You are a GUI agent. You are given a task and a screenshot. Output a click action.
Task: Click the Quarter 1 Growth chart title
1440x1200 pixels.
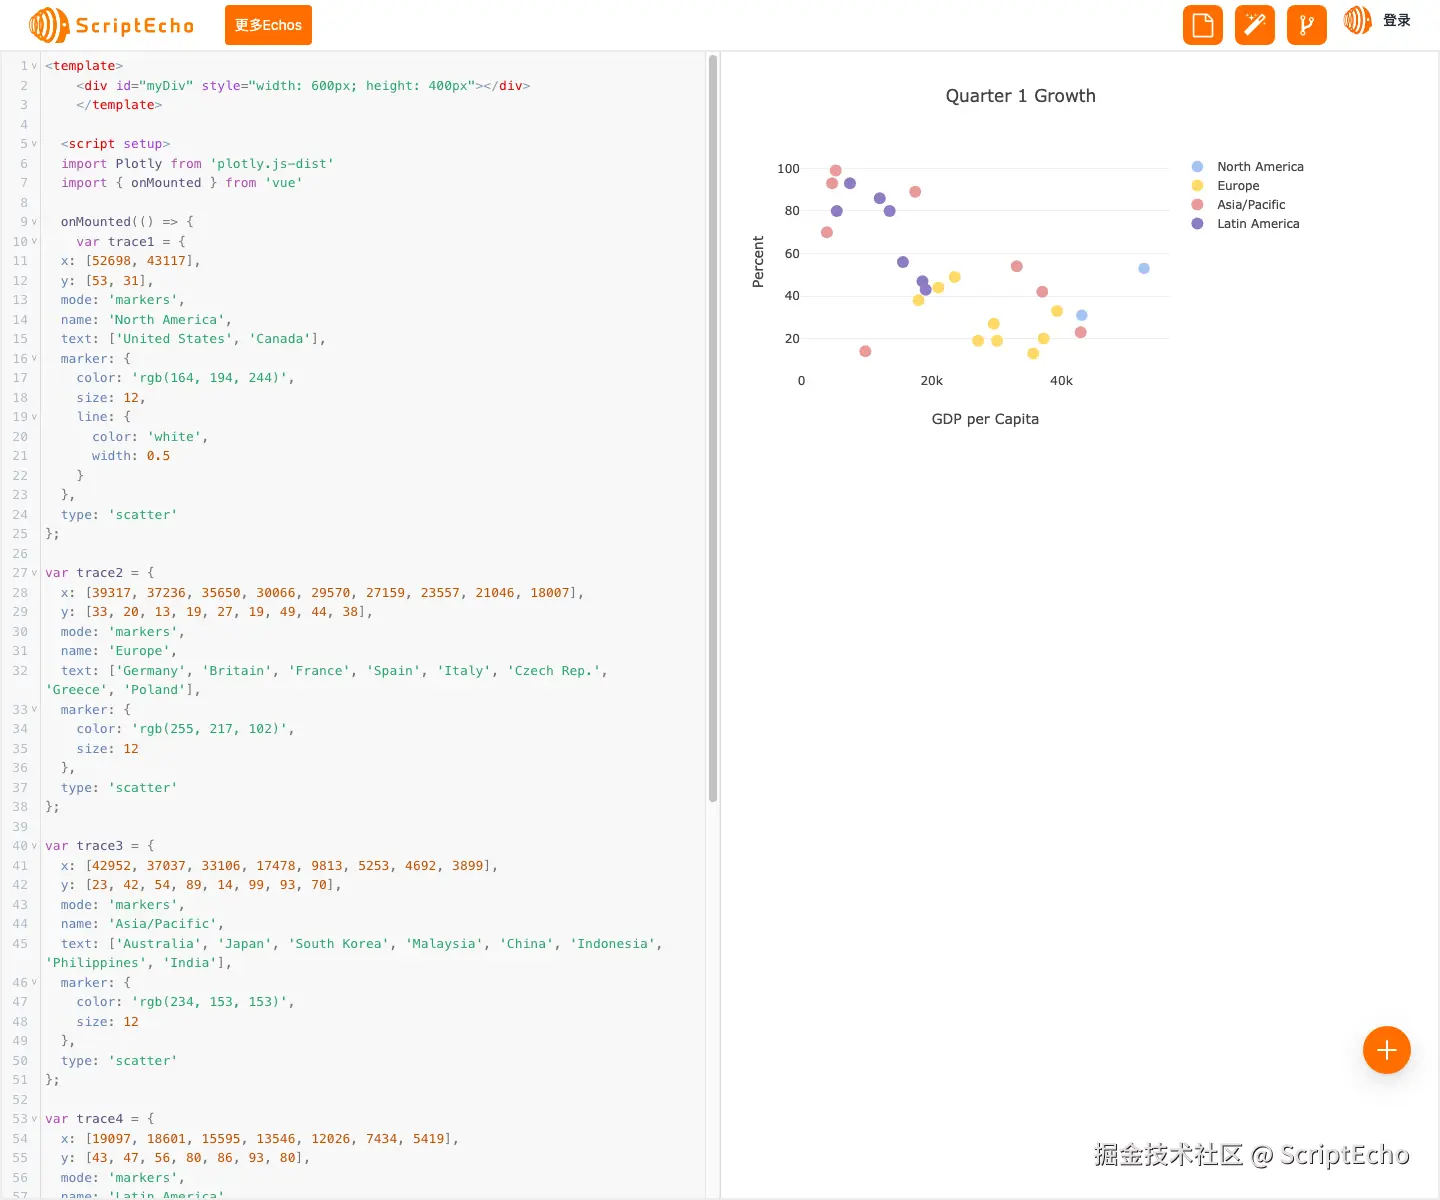[1021, 96]
